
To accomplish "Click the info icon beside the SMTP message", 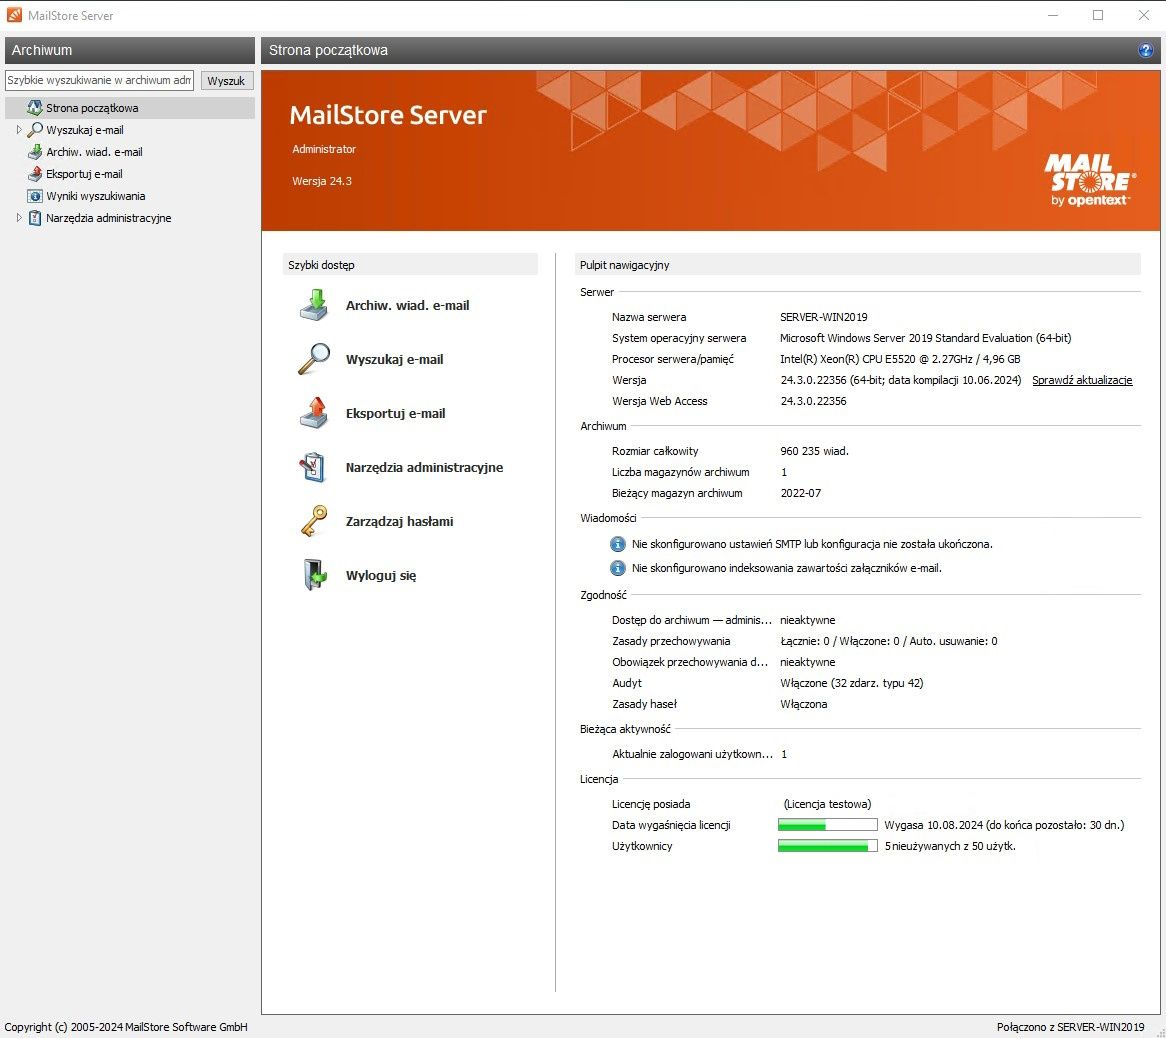I will 617,544.
